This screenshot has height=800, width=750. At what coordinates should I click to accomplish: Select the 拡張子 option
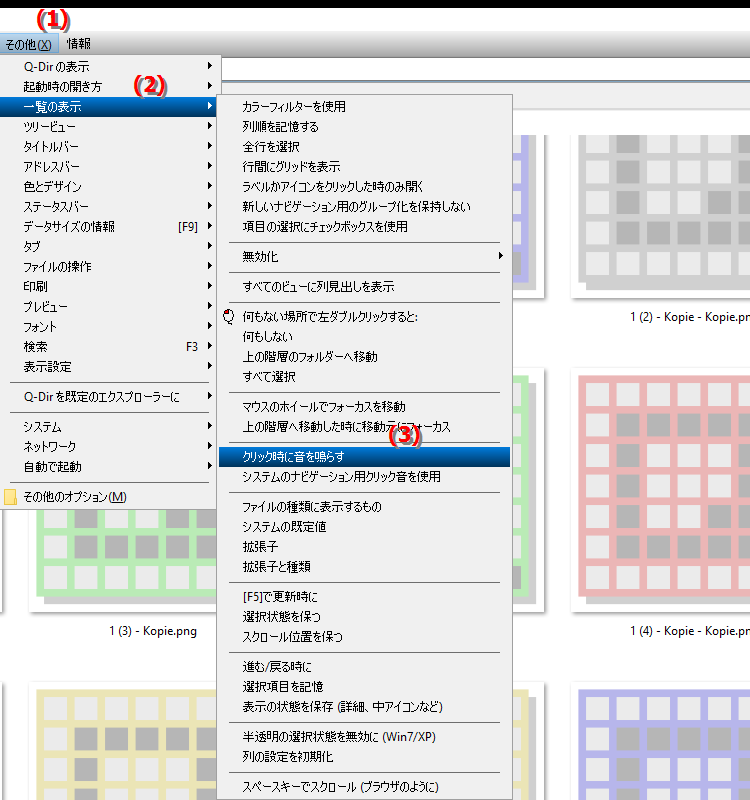point(364,546)
